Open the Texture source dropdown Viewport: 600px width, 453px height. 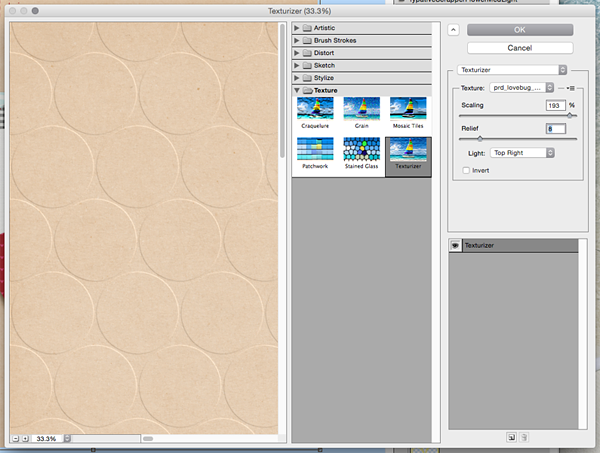522,88
